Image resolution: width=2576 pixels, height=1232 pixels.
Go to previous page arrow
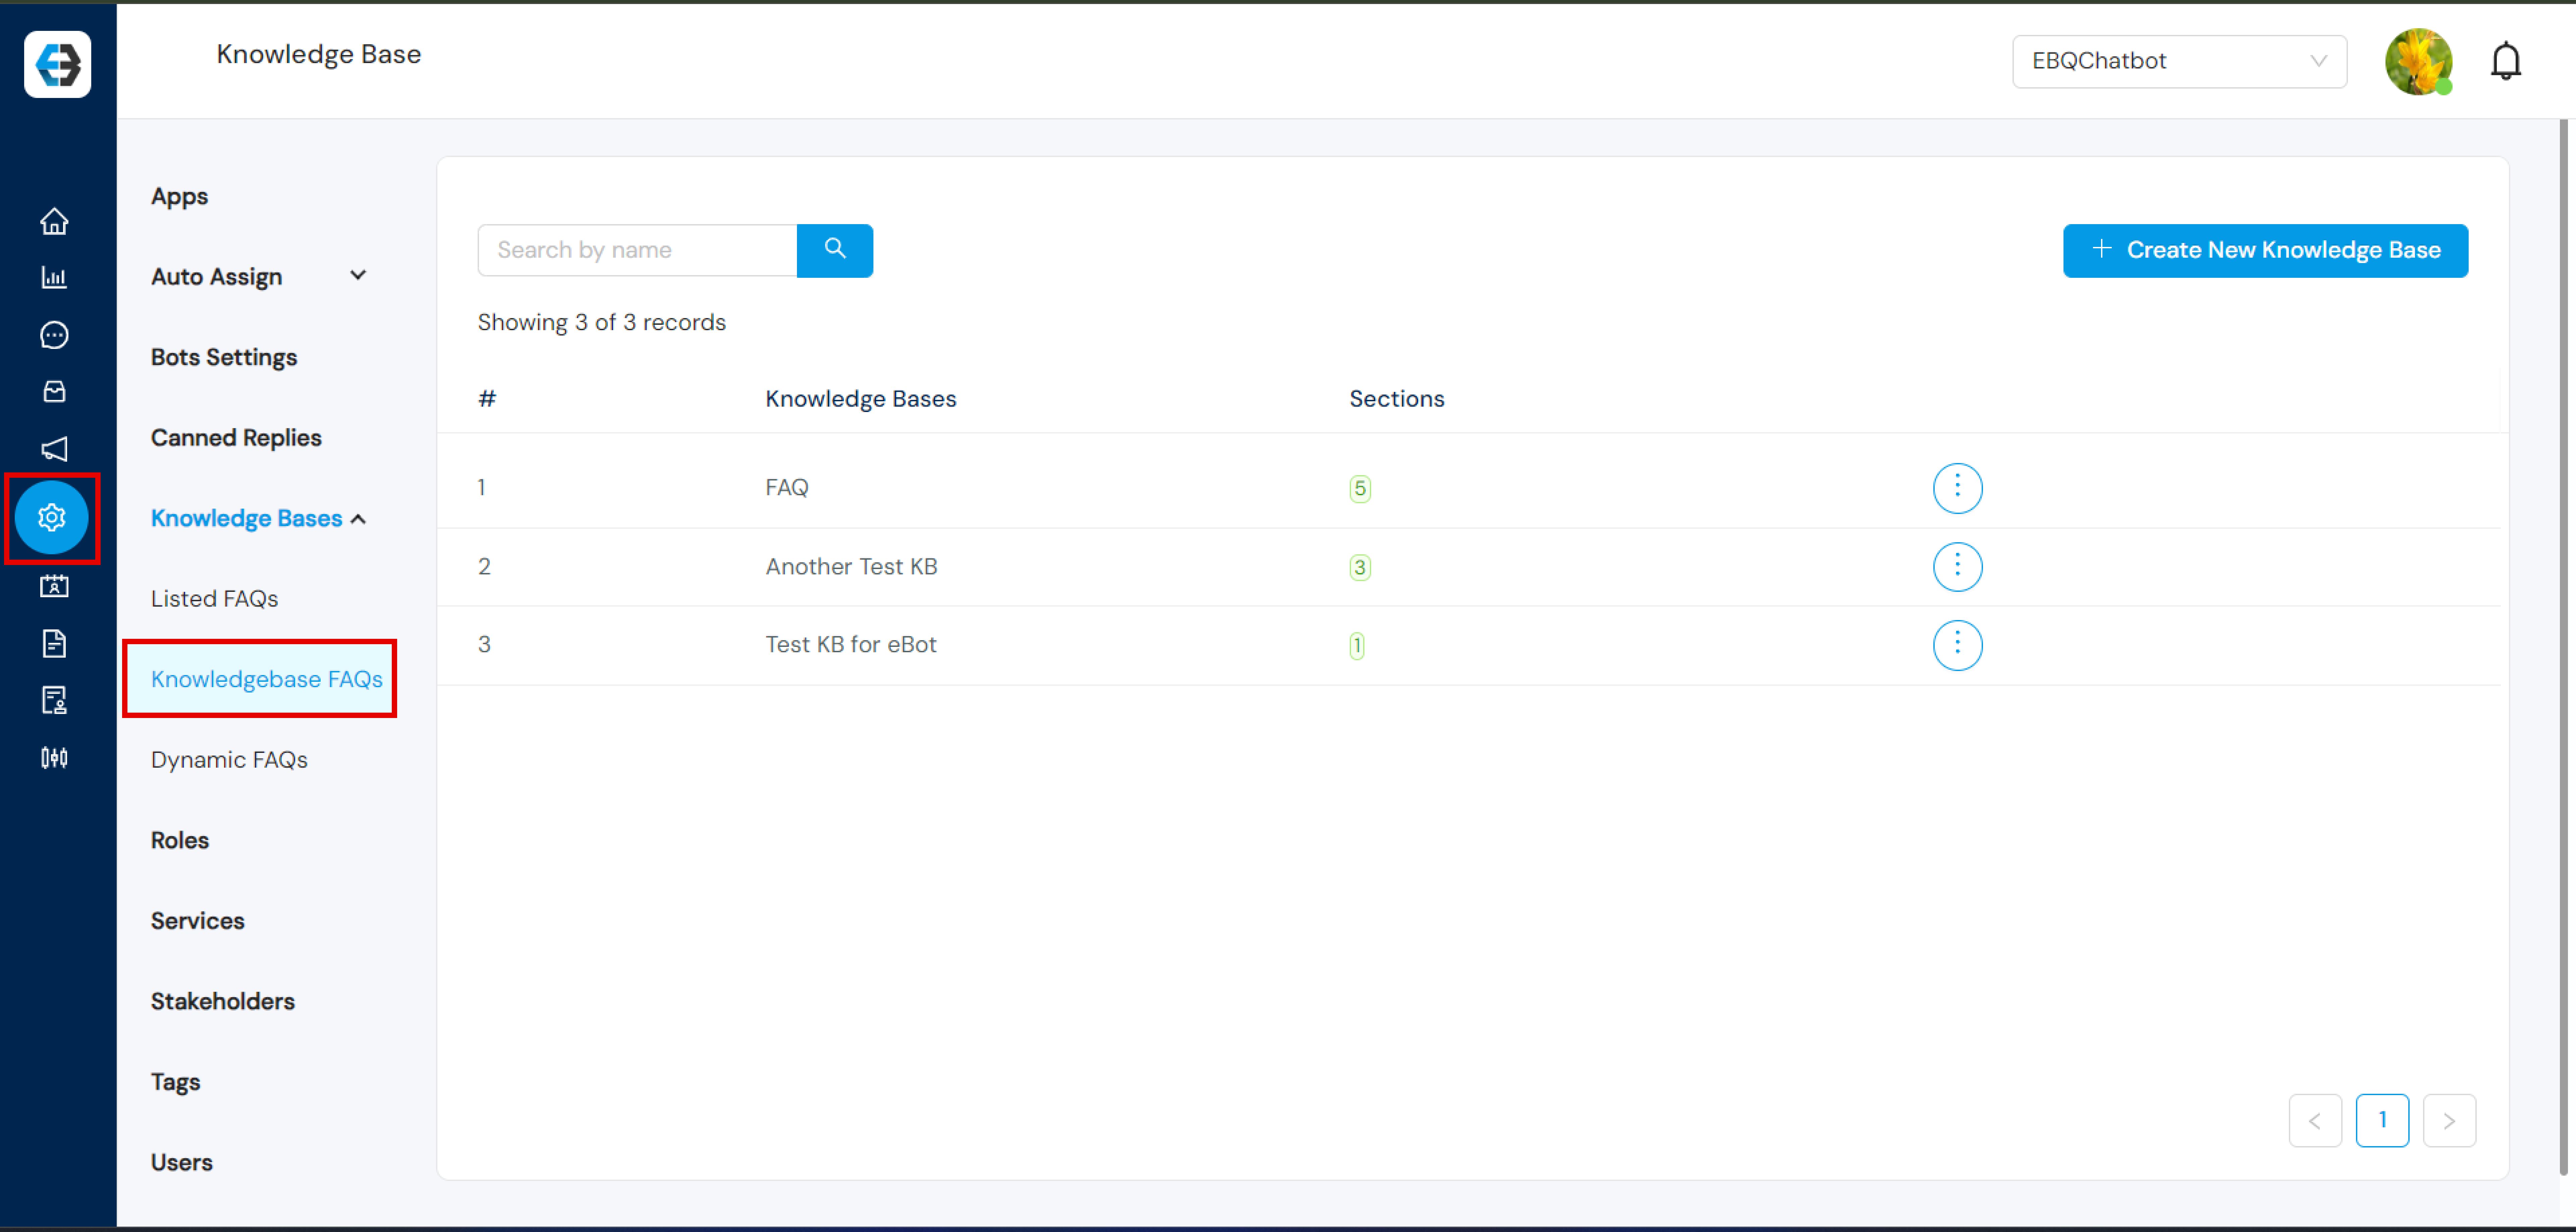point(2315,1120)
